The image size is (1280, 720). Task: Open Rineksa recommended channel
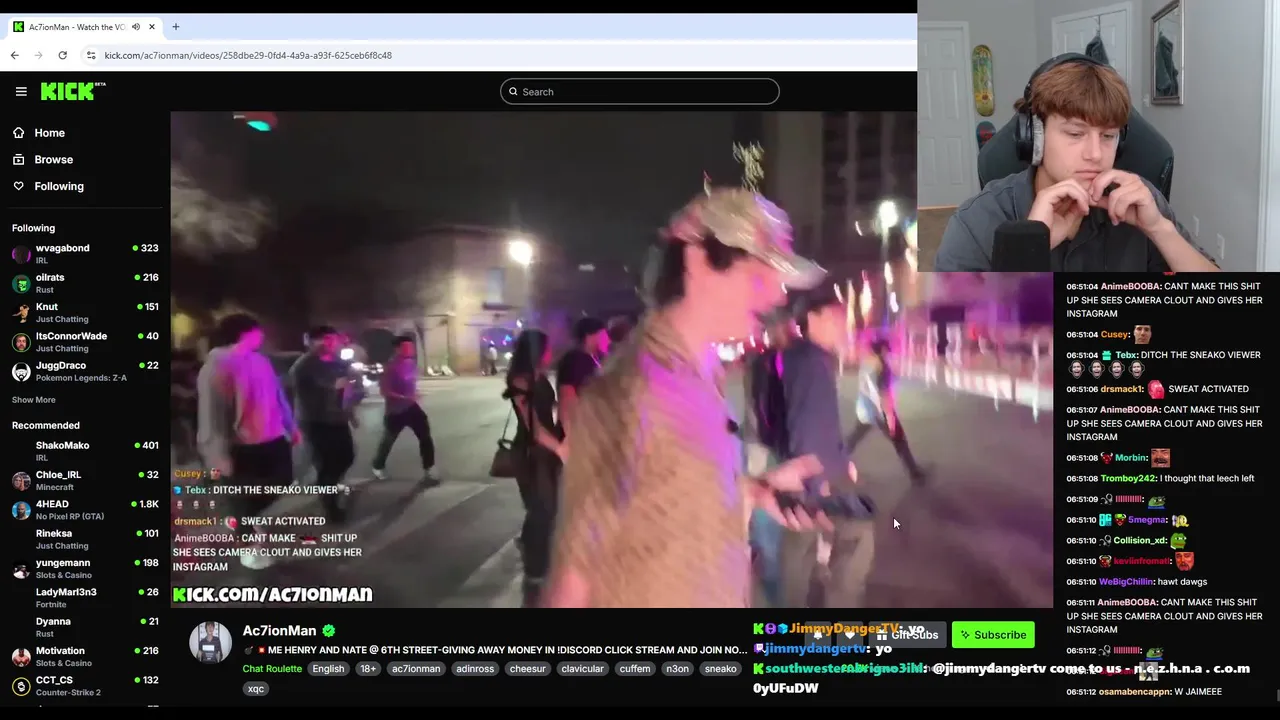(85, 539)
